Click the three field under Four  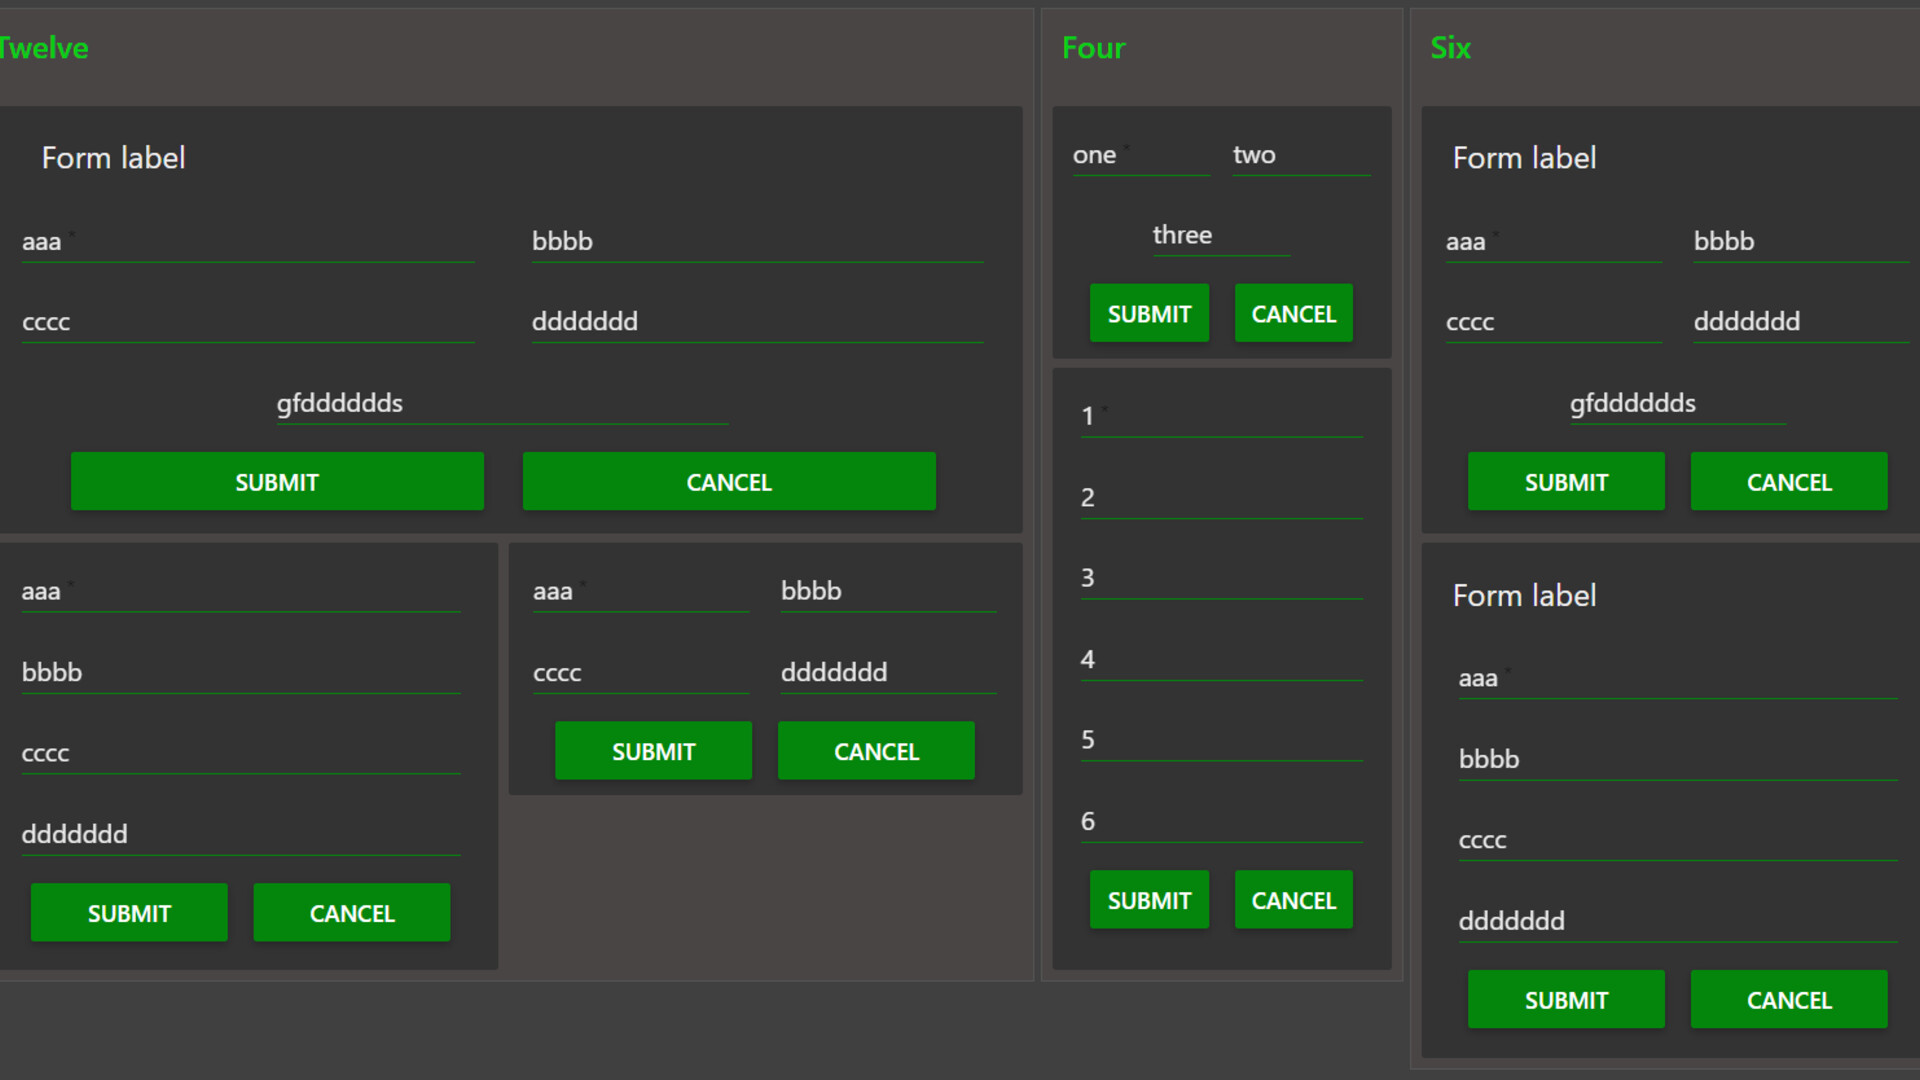pos(1220,236)
